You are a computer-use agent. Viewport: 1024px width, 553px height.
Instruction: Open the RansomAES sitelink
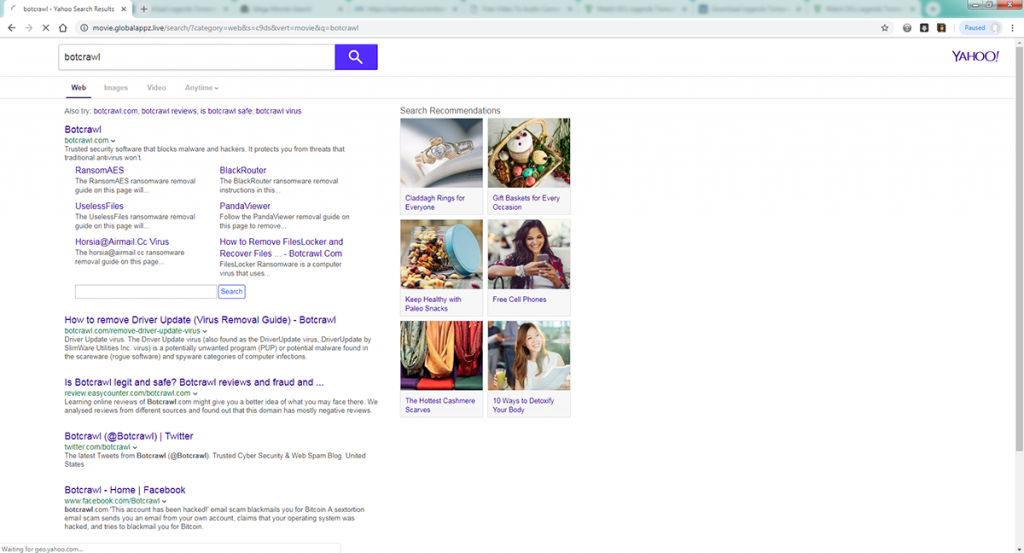99,170
